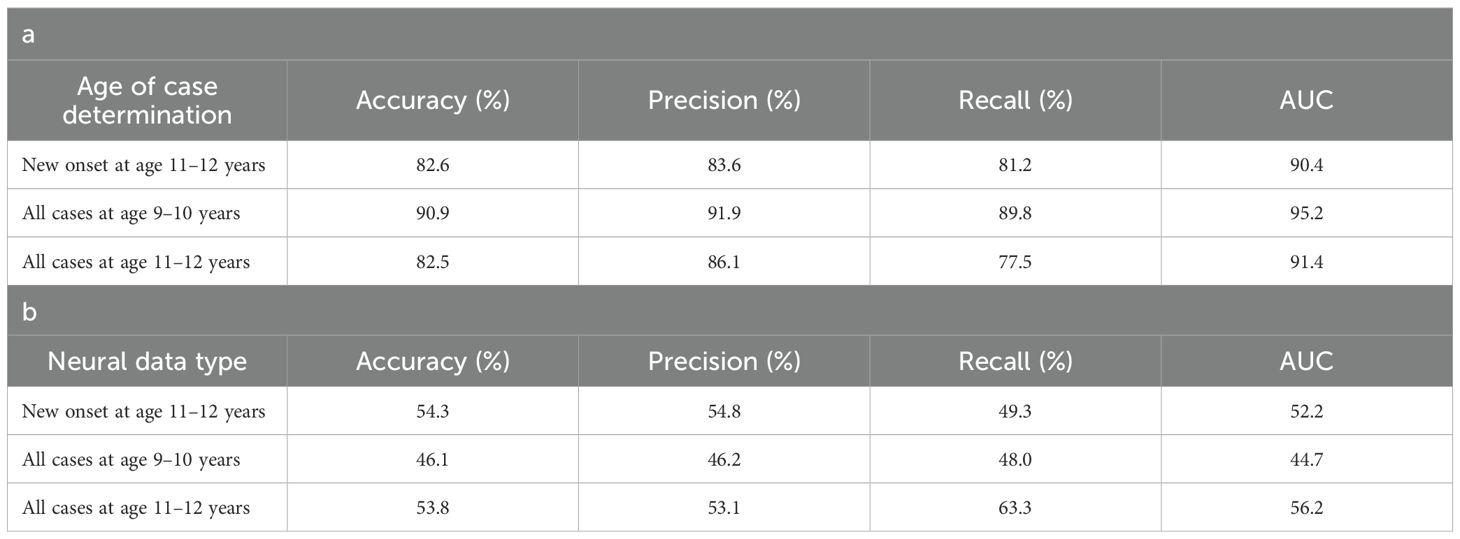
Task: Select the 86.1 precision value
Action: point(724,262)
